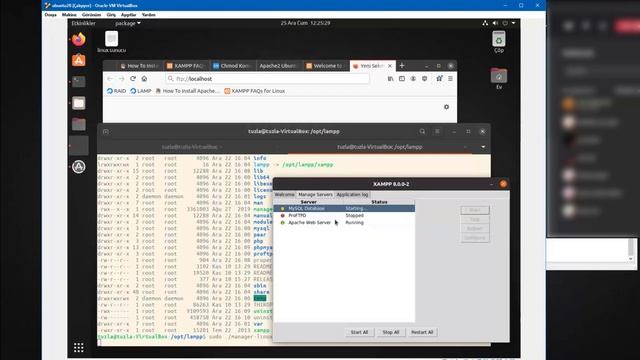
Task: Open Ubuntu Software from the dock
Action: (79, 60)
